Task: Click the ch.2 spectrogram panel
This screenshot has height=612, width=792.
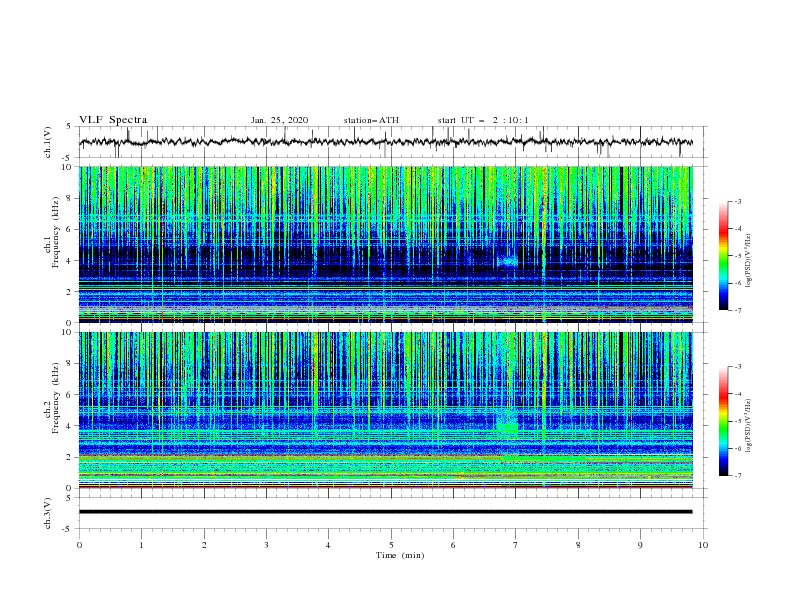Action: click(x=385, y=410)
